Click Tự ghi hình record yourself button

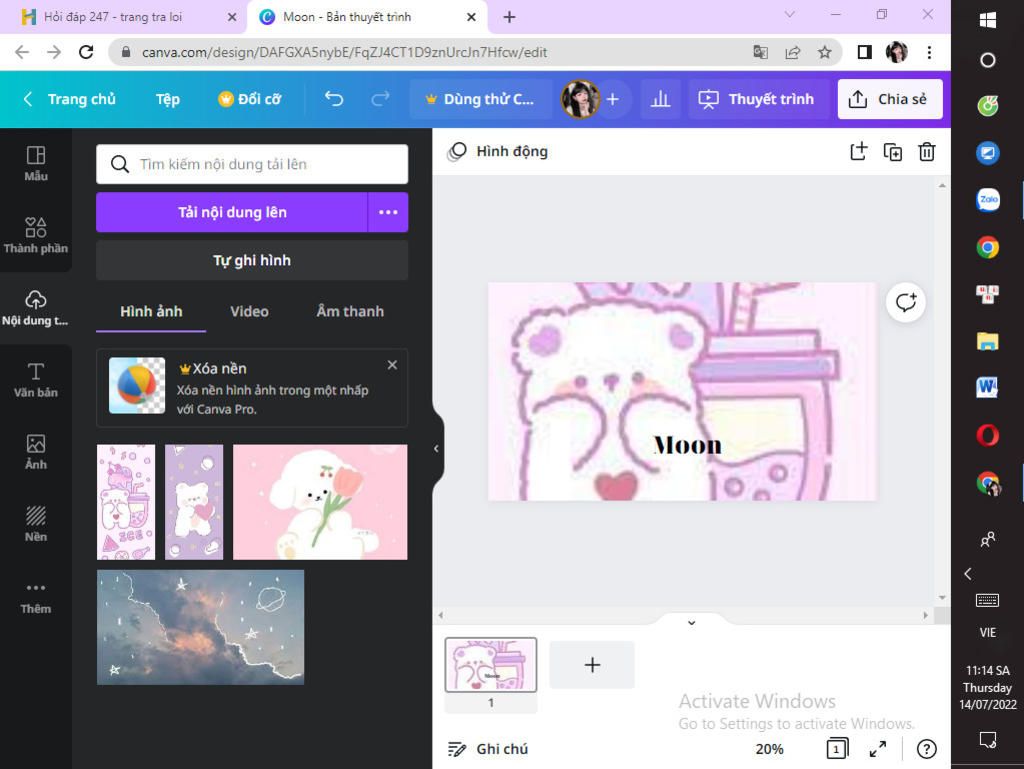pyautogui.click(x=252, y=260)
